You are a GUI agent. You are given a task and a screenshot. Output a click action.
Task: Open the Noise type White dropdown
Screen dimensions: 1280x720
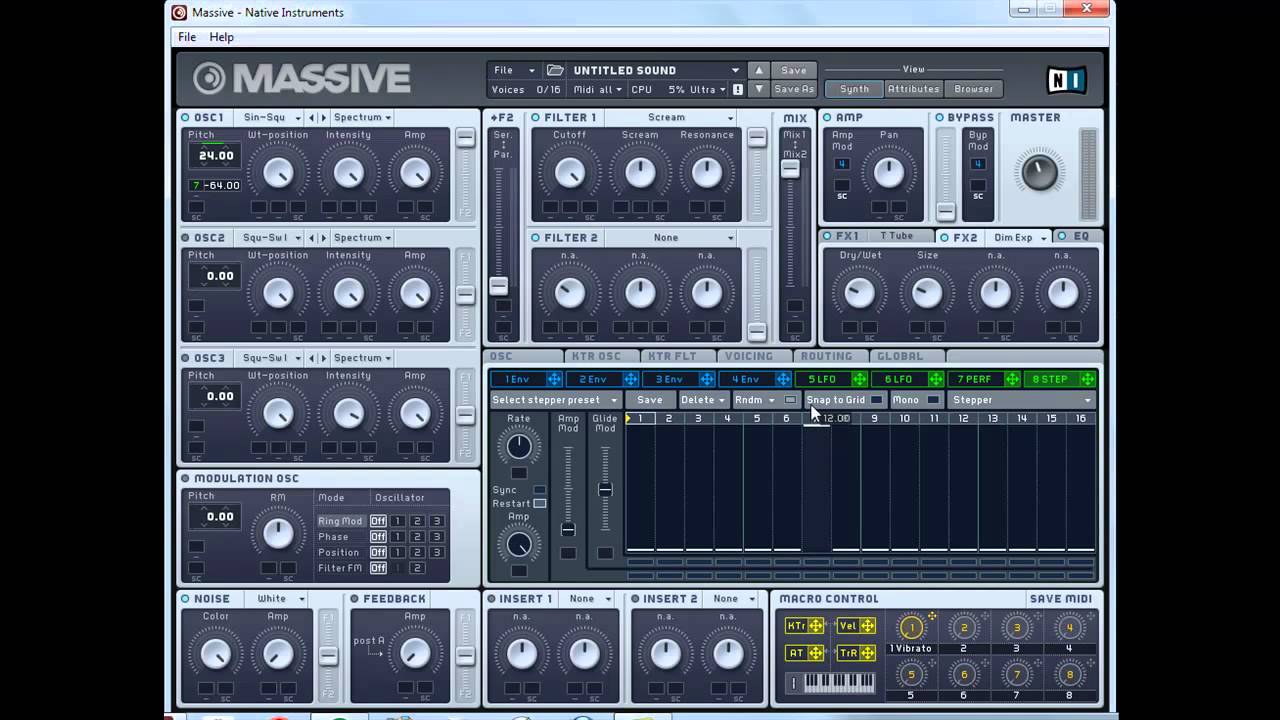[x=280, y=599]
